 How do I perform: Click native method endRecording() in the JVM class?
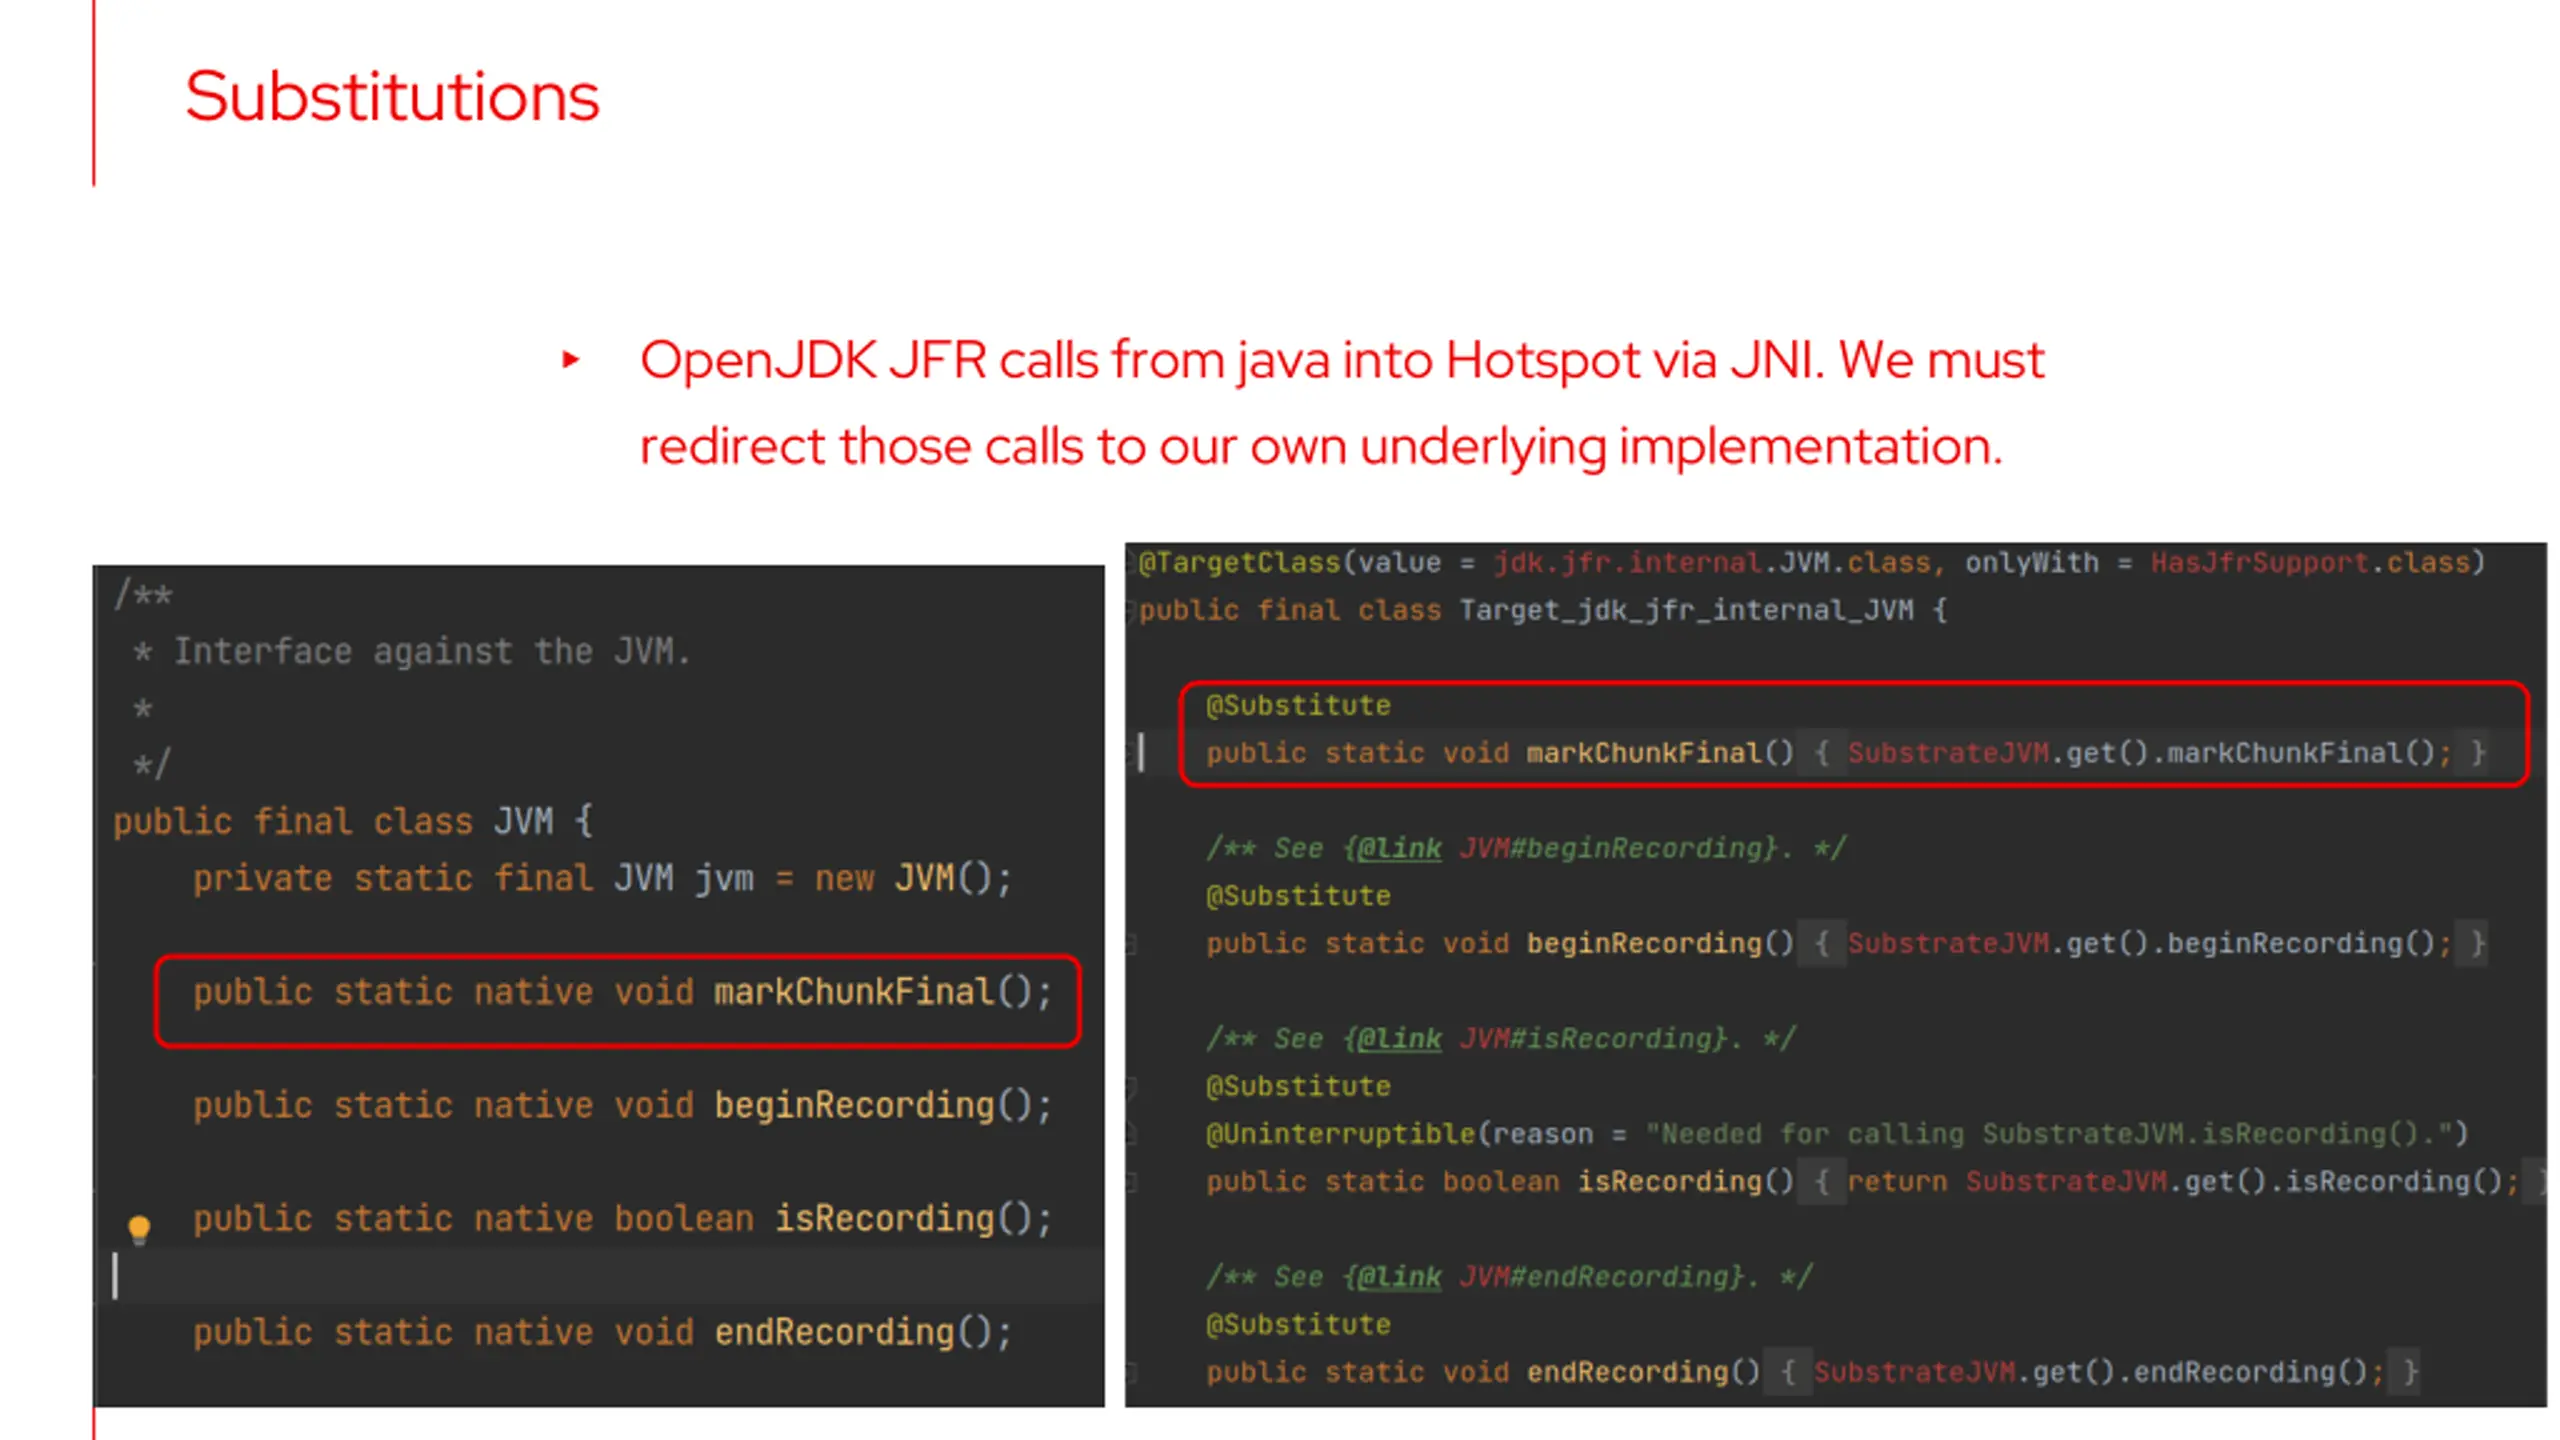(603, 1333)
